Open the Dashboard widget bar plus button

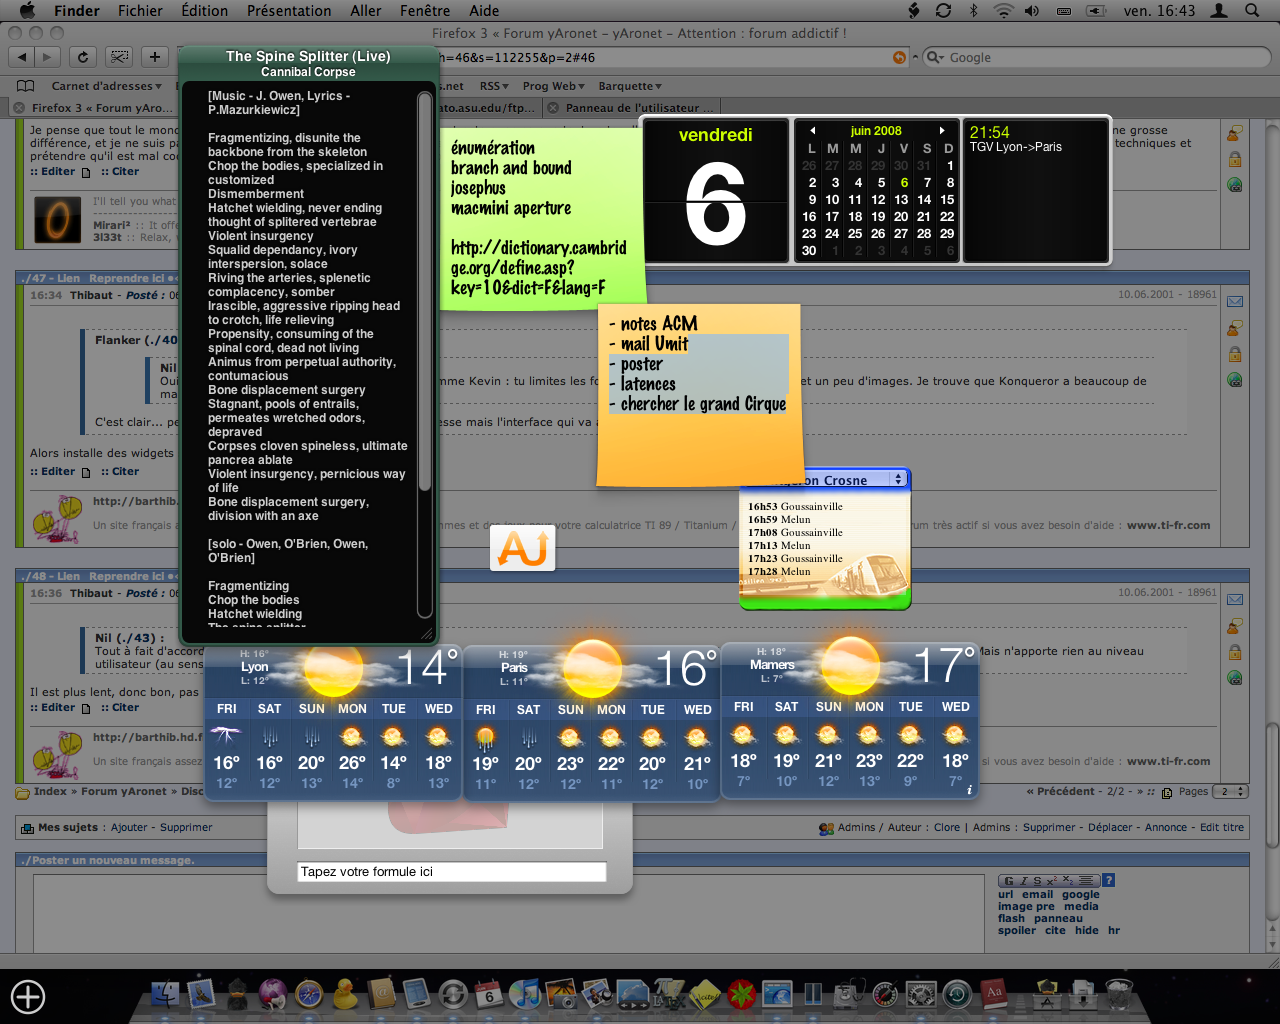pyautogui.click(x=28, y=997)
